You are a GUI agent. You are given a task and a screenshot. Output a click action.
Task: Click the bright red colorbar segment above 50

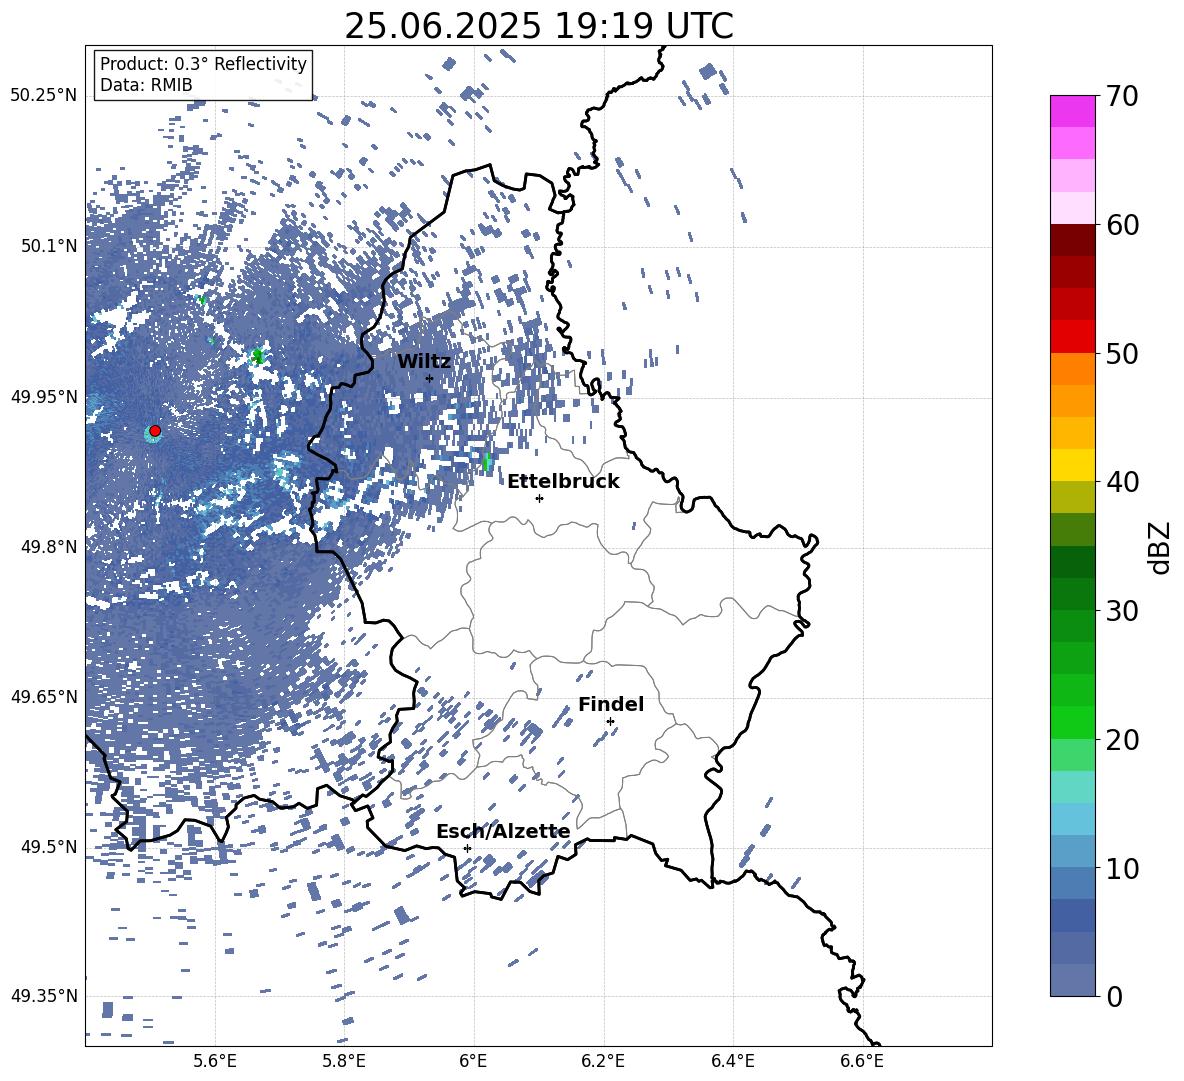coord(1072,337)
